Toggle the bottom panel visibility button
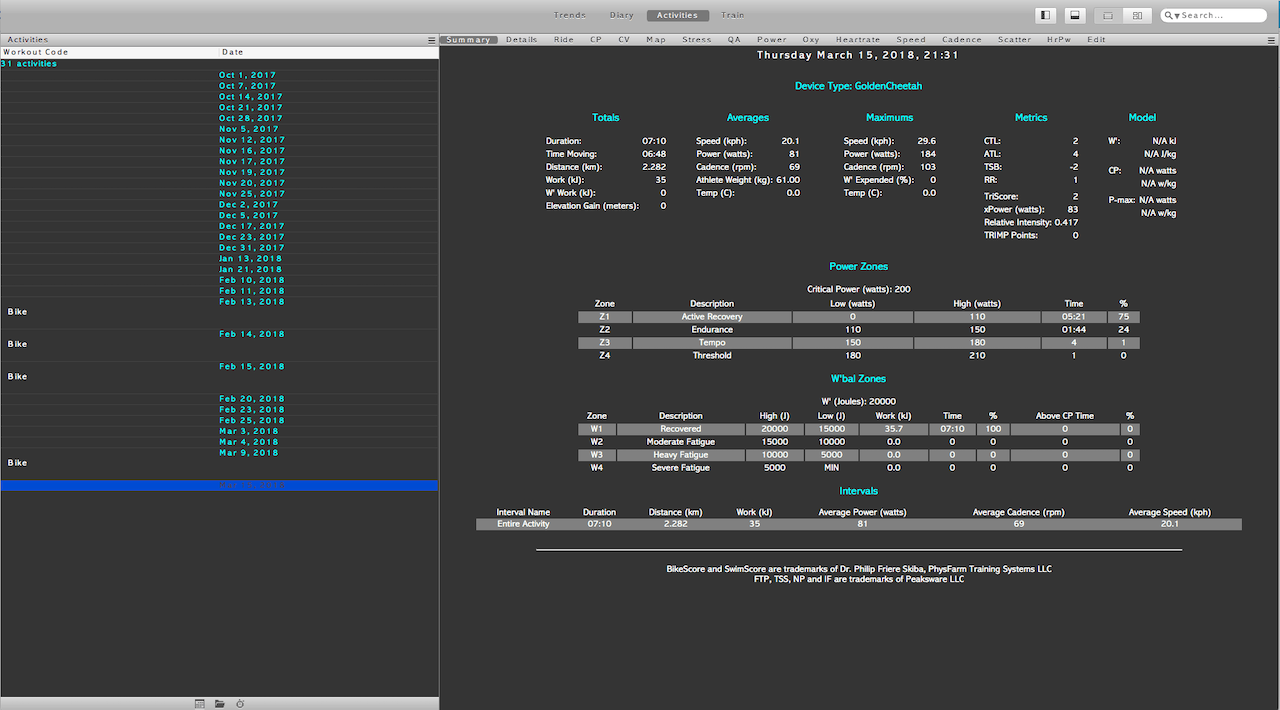The image size is (1280, 710). (x=1074, y=15)
